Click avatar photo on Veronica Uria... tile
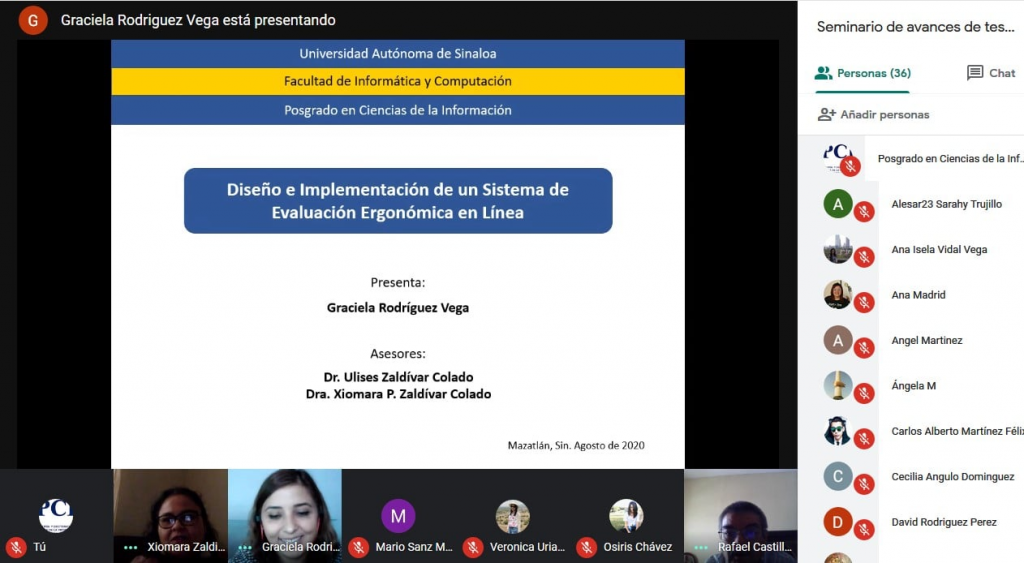 tap(512, 516)
